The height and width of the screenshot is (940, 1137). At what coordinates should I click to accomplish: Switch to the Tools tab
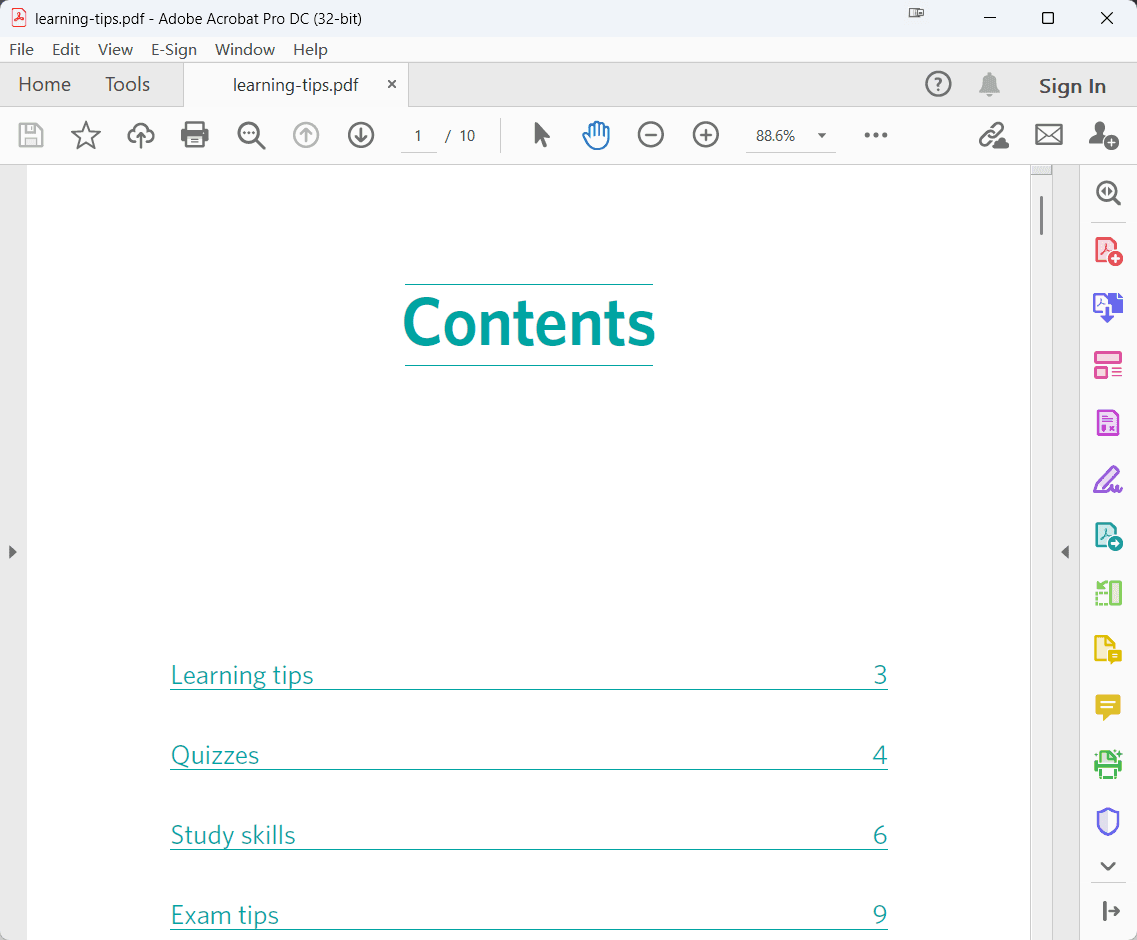pyautogui.click(x=128, y=85)
